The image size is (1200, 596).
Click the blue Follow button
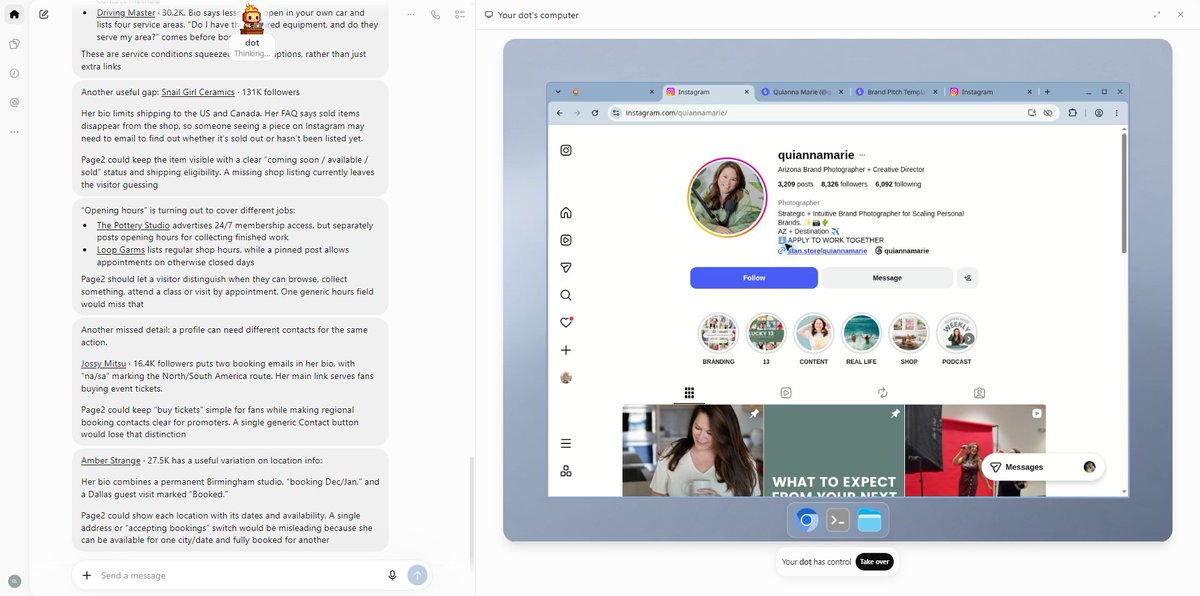click(x=754, y=278)
